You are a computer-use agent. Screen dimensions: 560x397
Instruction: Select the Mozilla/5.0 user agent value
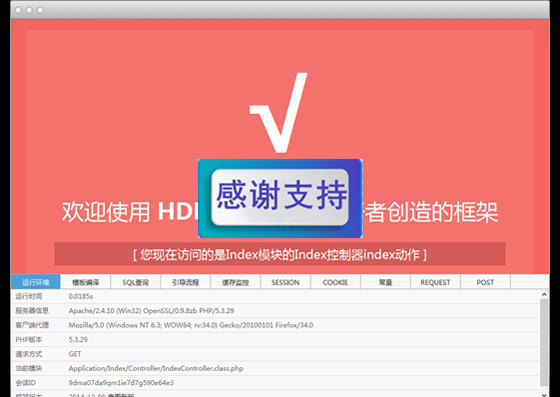tap(191, 325)
